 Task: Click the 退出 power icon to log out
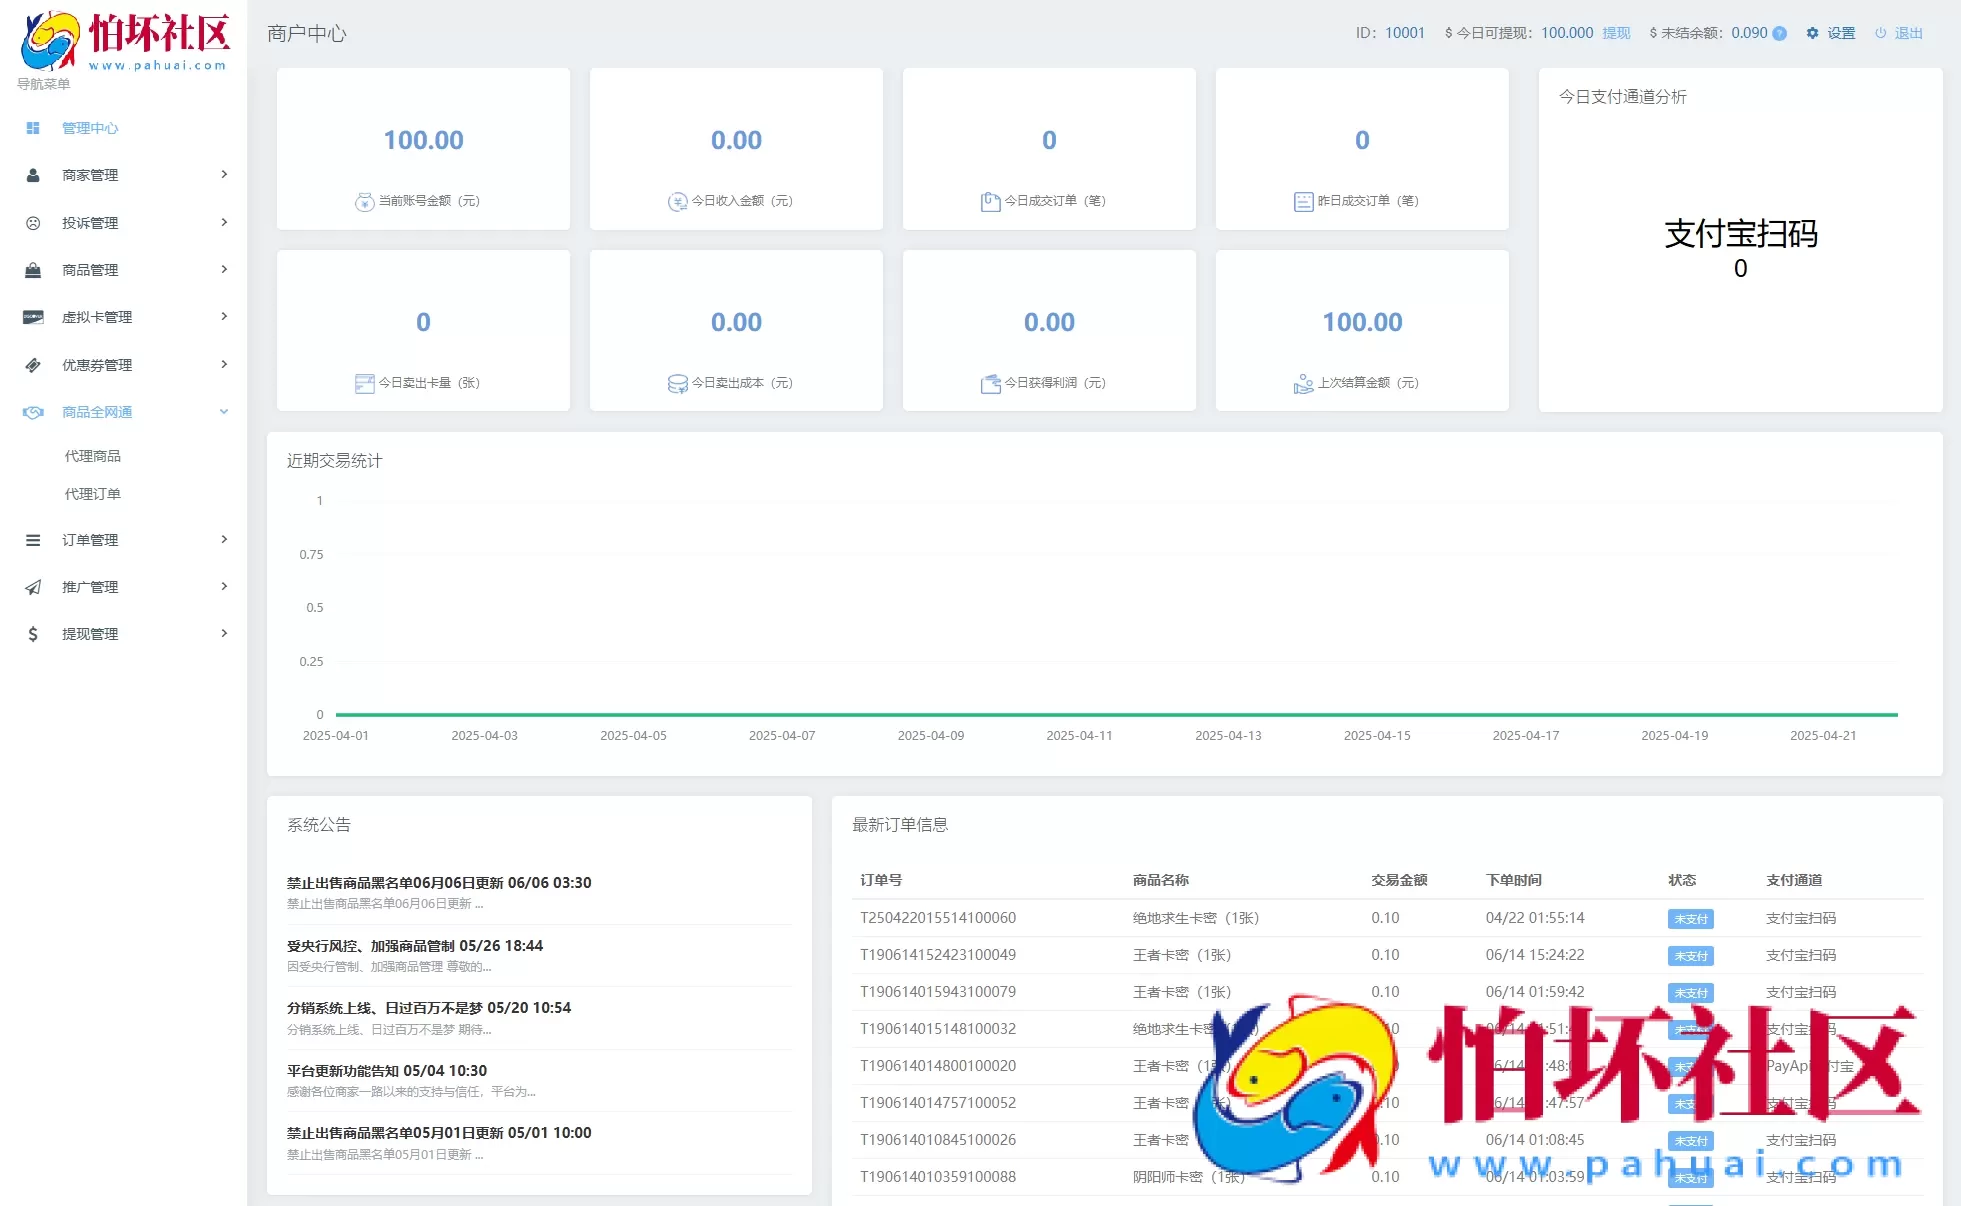pos(1878,32)
